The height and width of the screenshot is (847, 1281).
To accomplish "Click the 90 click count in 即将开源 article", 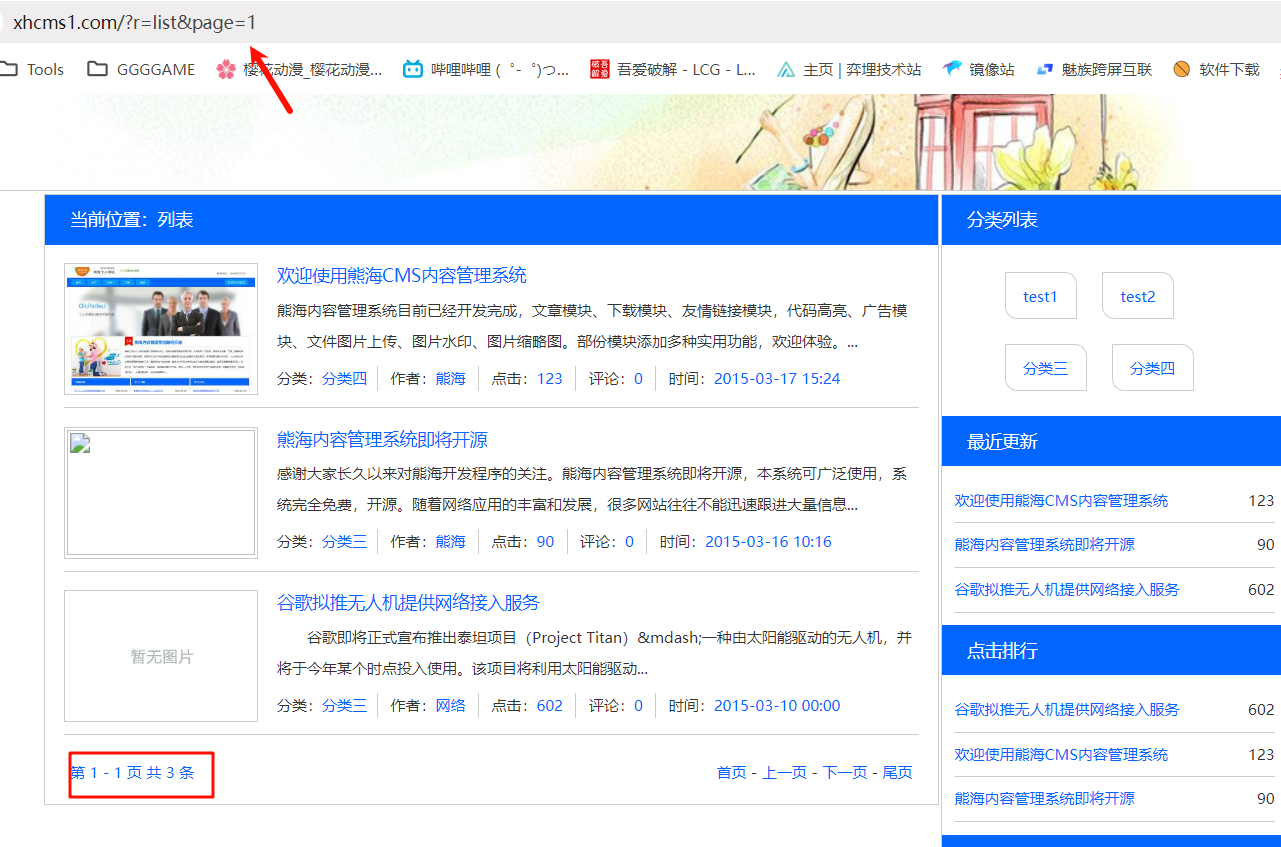I will click(545, 541).
